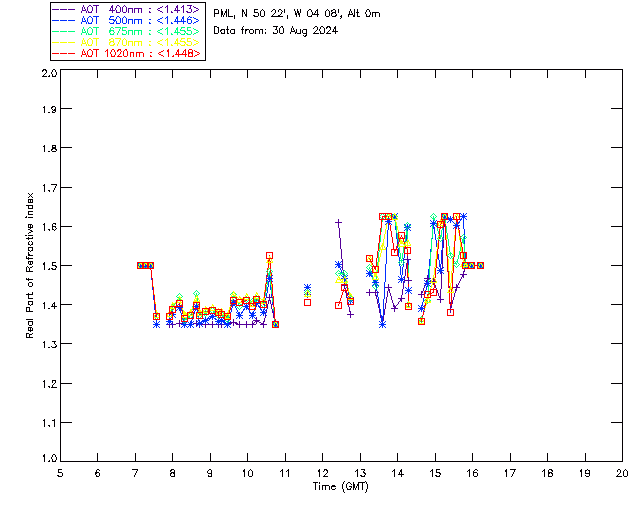Click the 9 hour x-axis tick label
Screen dimensions: 640x512
point(210,473)
